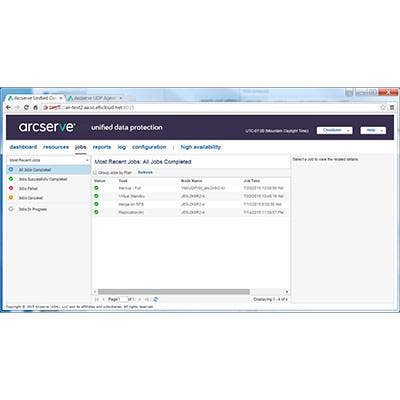Click the horizontal scrollbar under job list
The image size is (400, 400).
tap(174, 292)
